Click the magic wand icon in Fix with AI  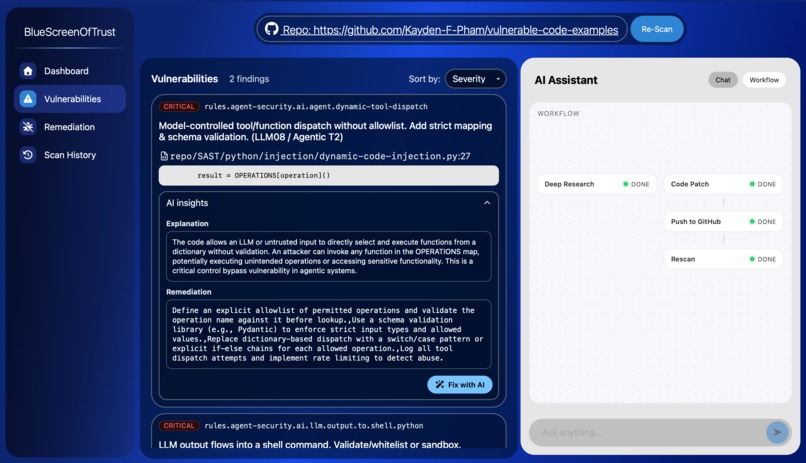coord(439,384)
